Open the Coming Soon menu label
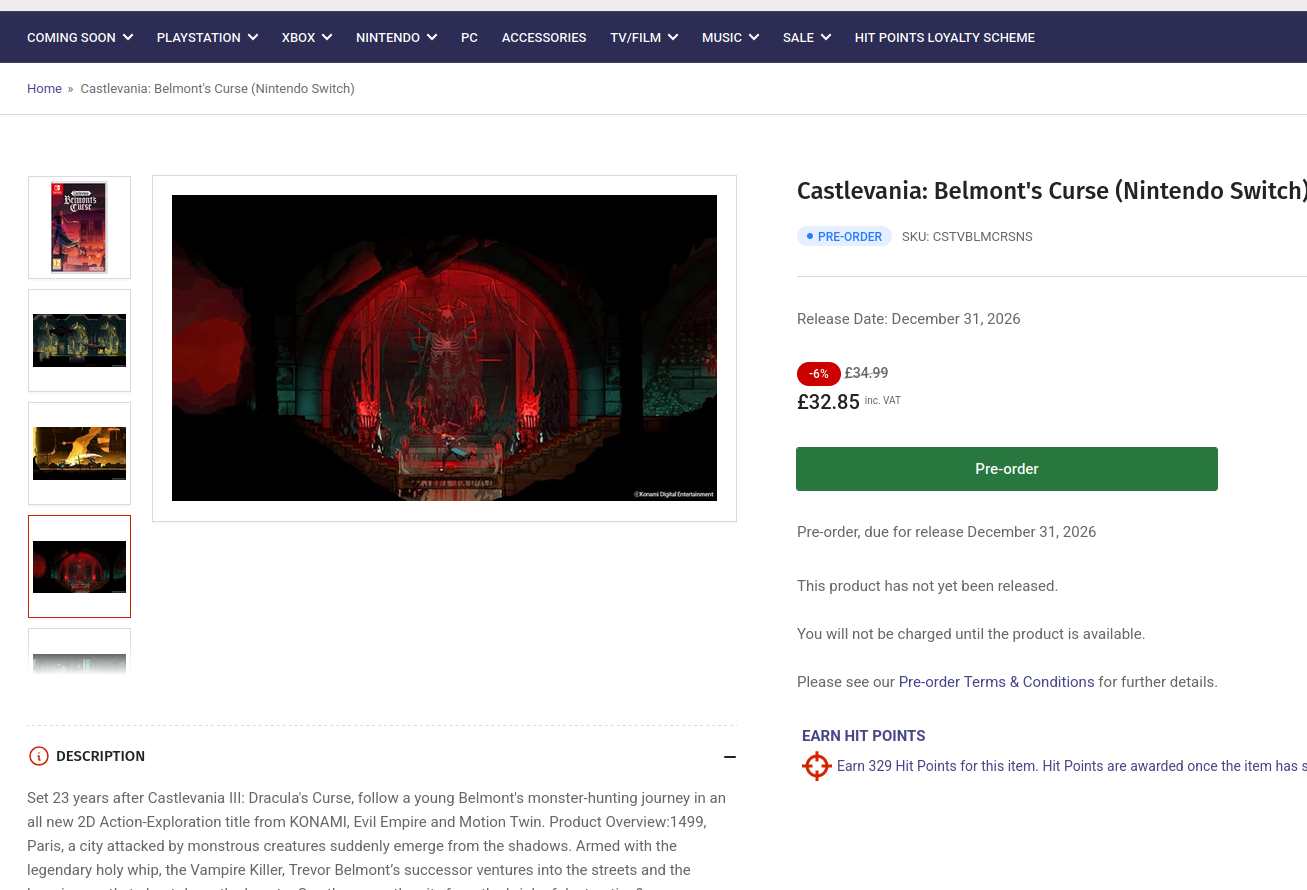This screenshot has height=890, width=1307. pos(71,37)
